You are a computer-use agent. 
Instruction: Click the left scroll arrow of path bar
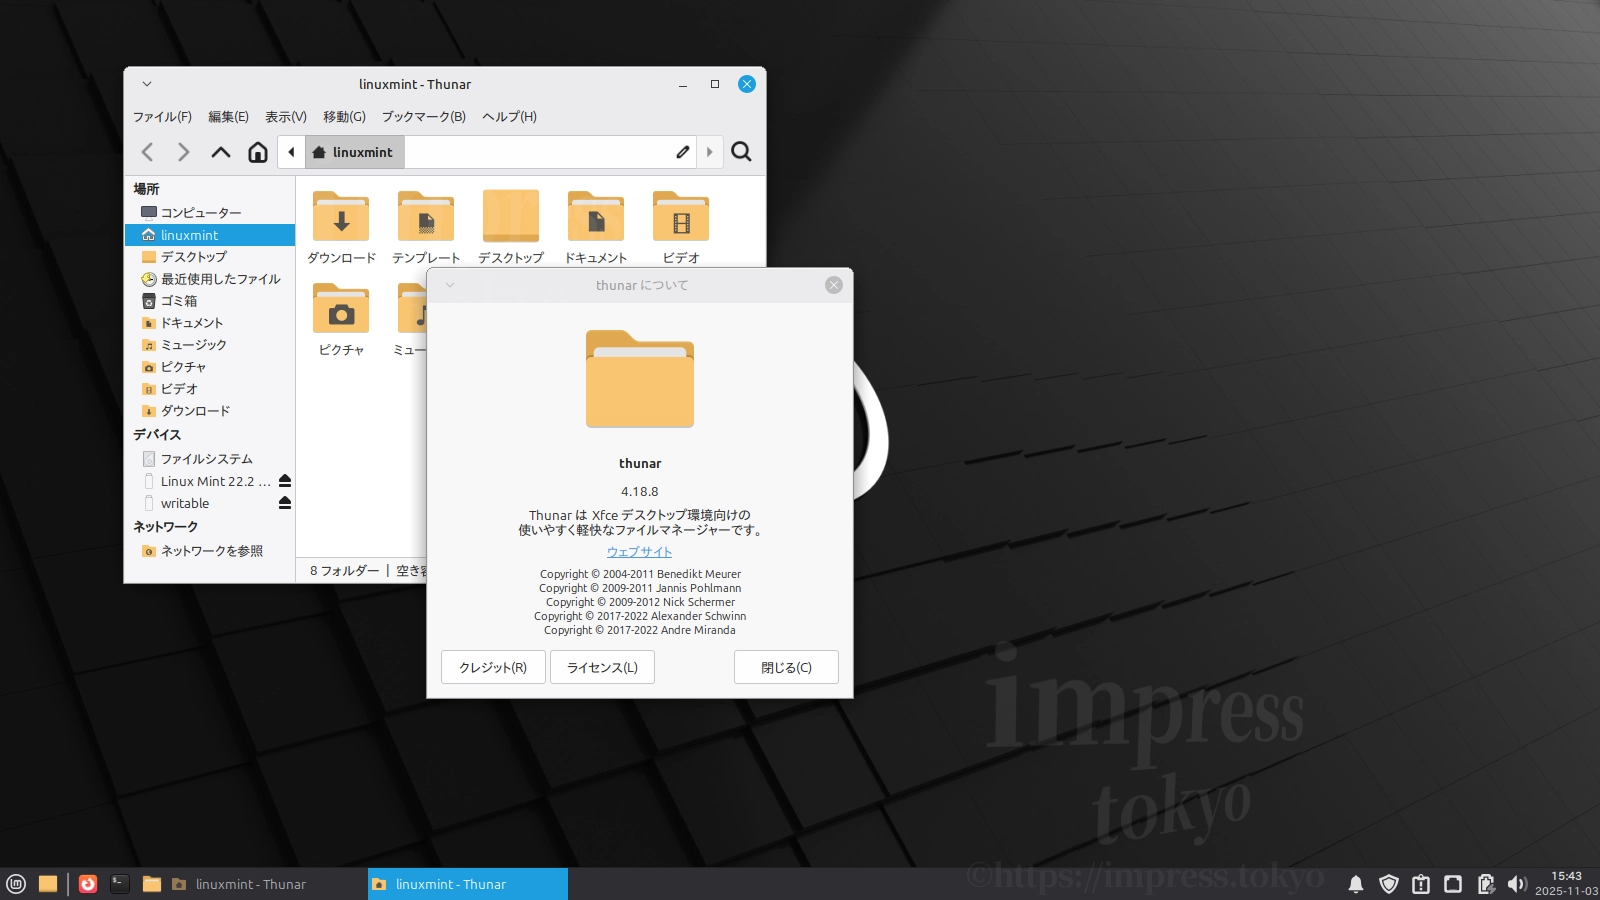(291, 152)
